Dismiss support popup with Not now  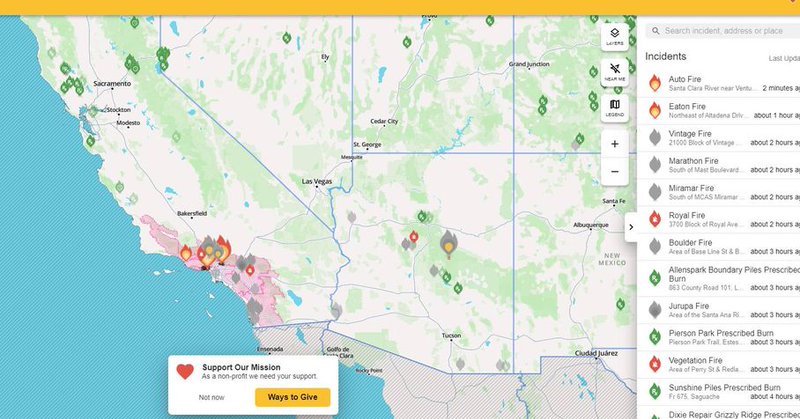click(211, 397)
